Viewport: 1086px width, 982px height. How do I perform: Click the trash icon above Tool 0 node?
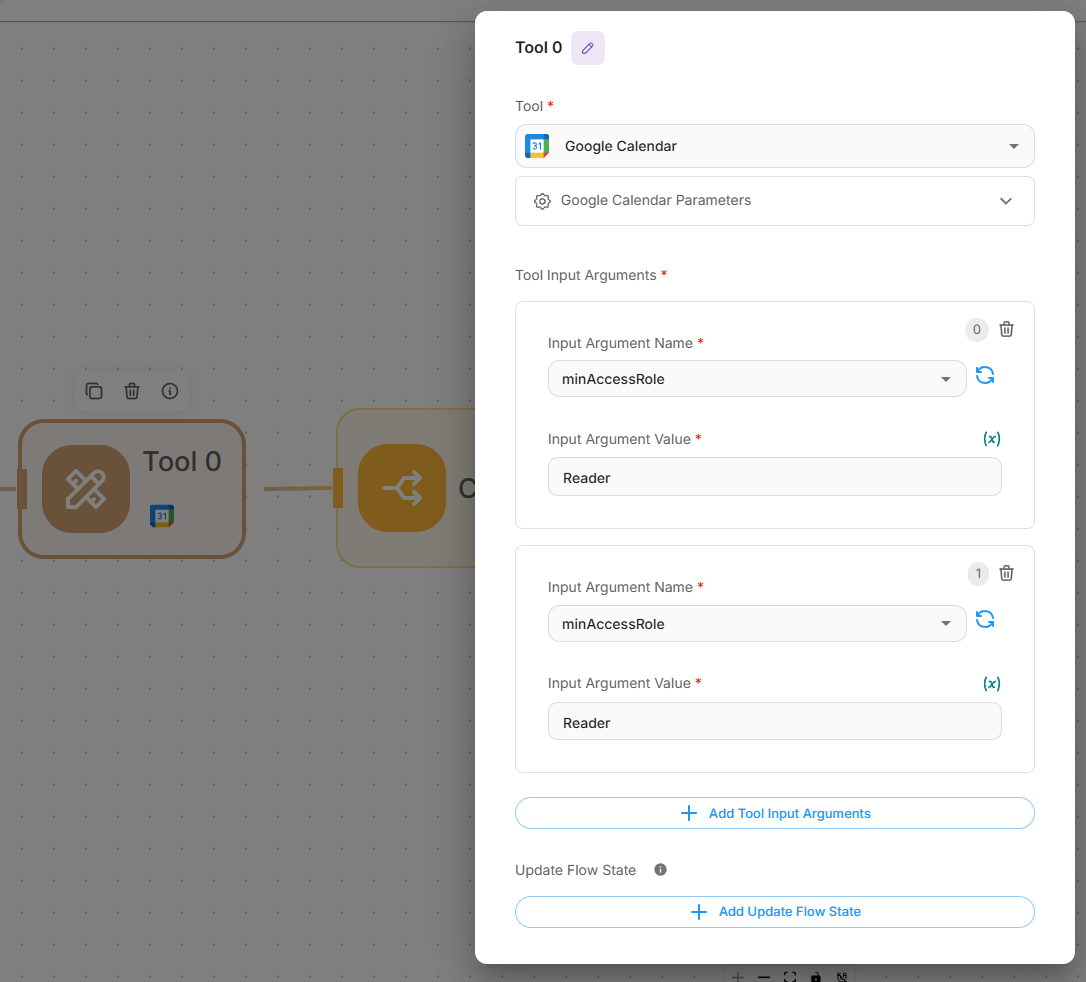[x=132, y=391]
